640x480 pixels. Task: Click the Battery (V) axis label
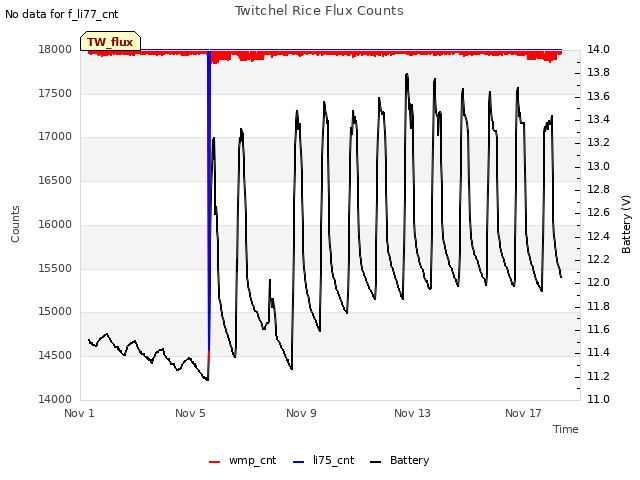coord(626,224)
